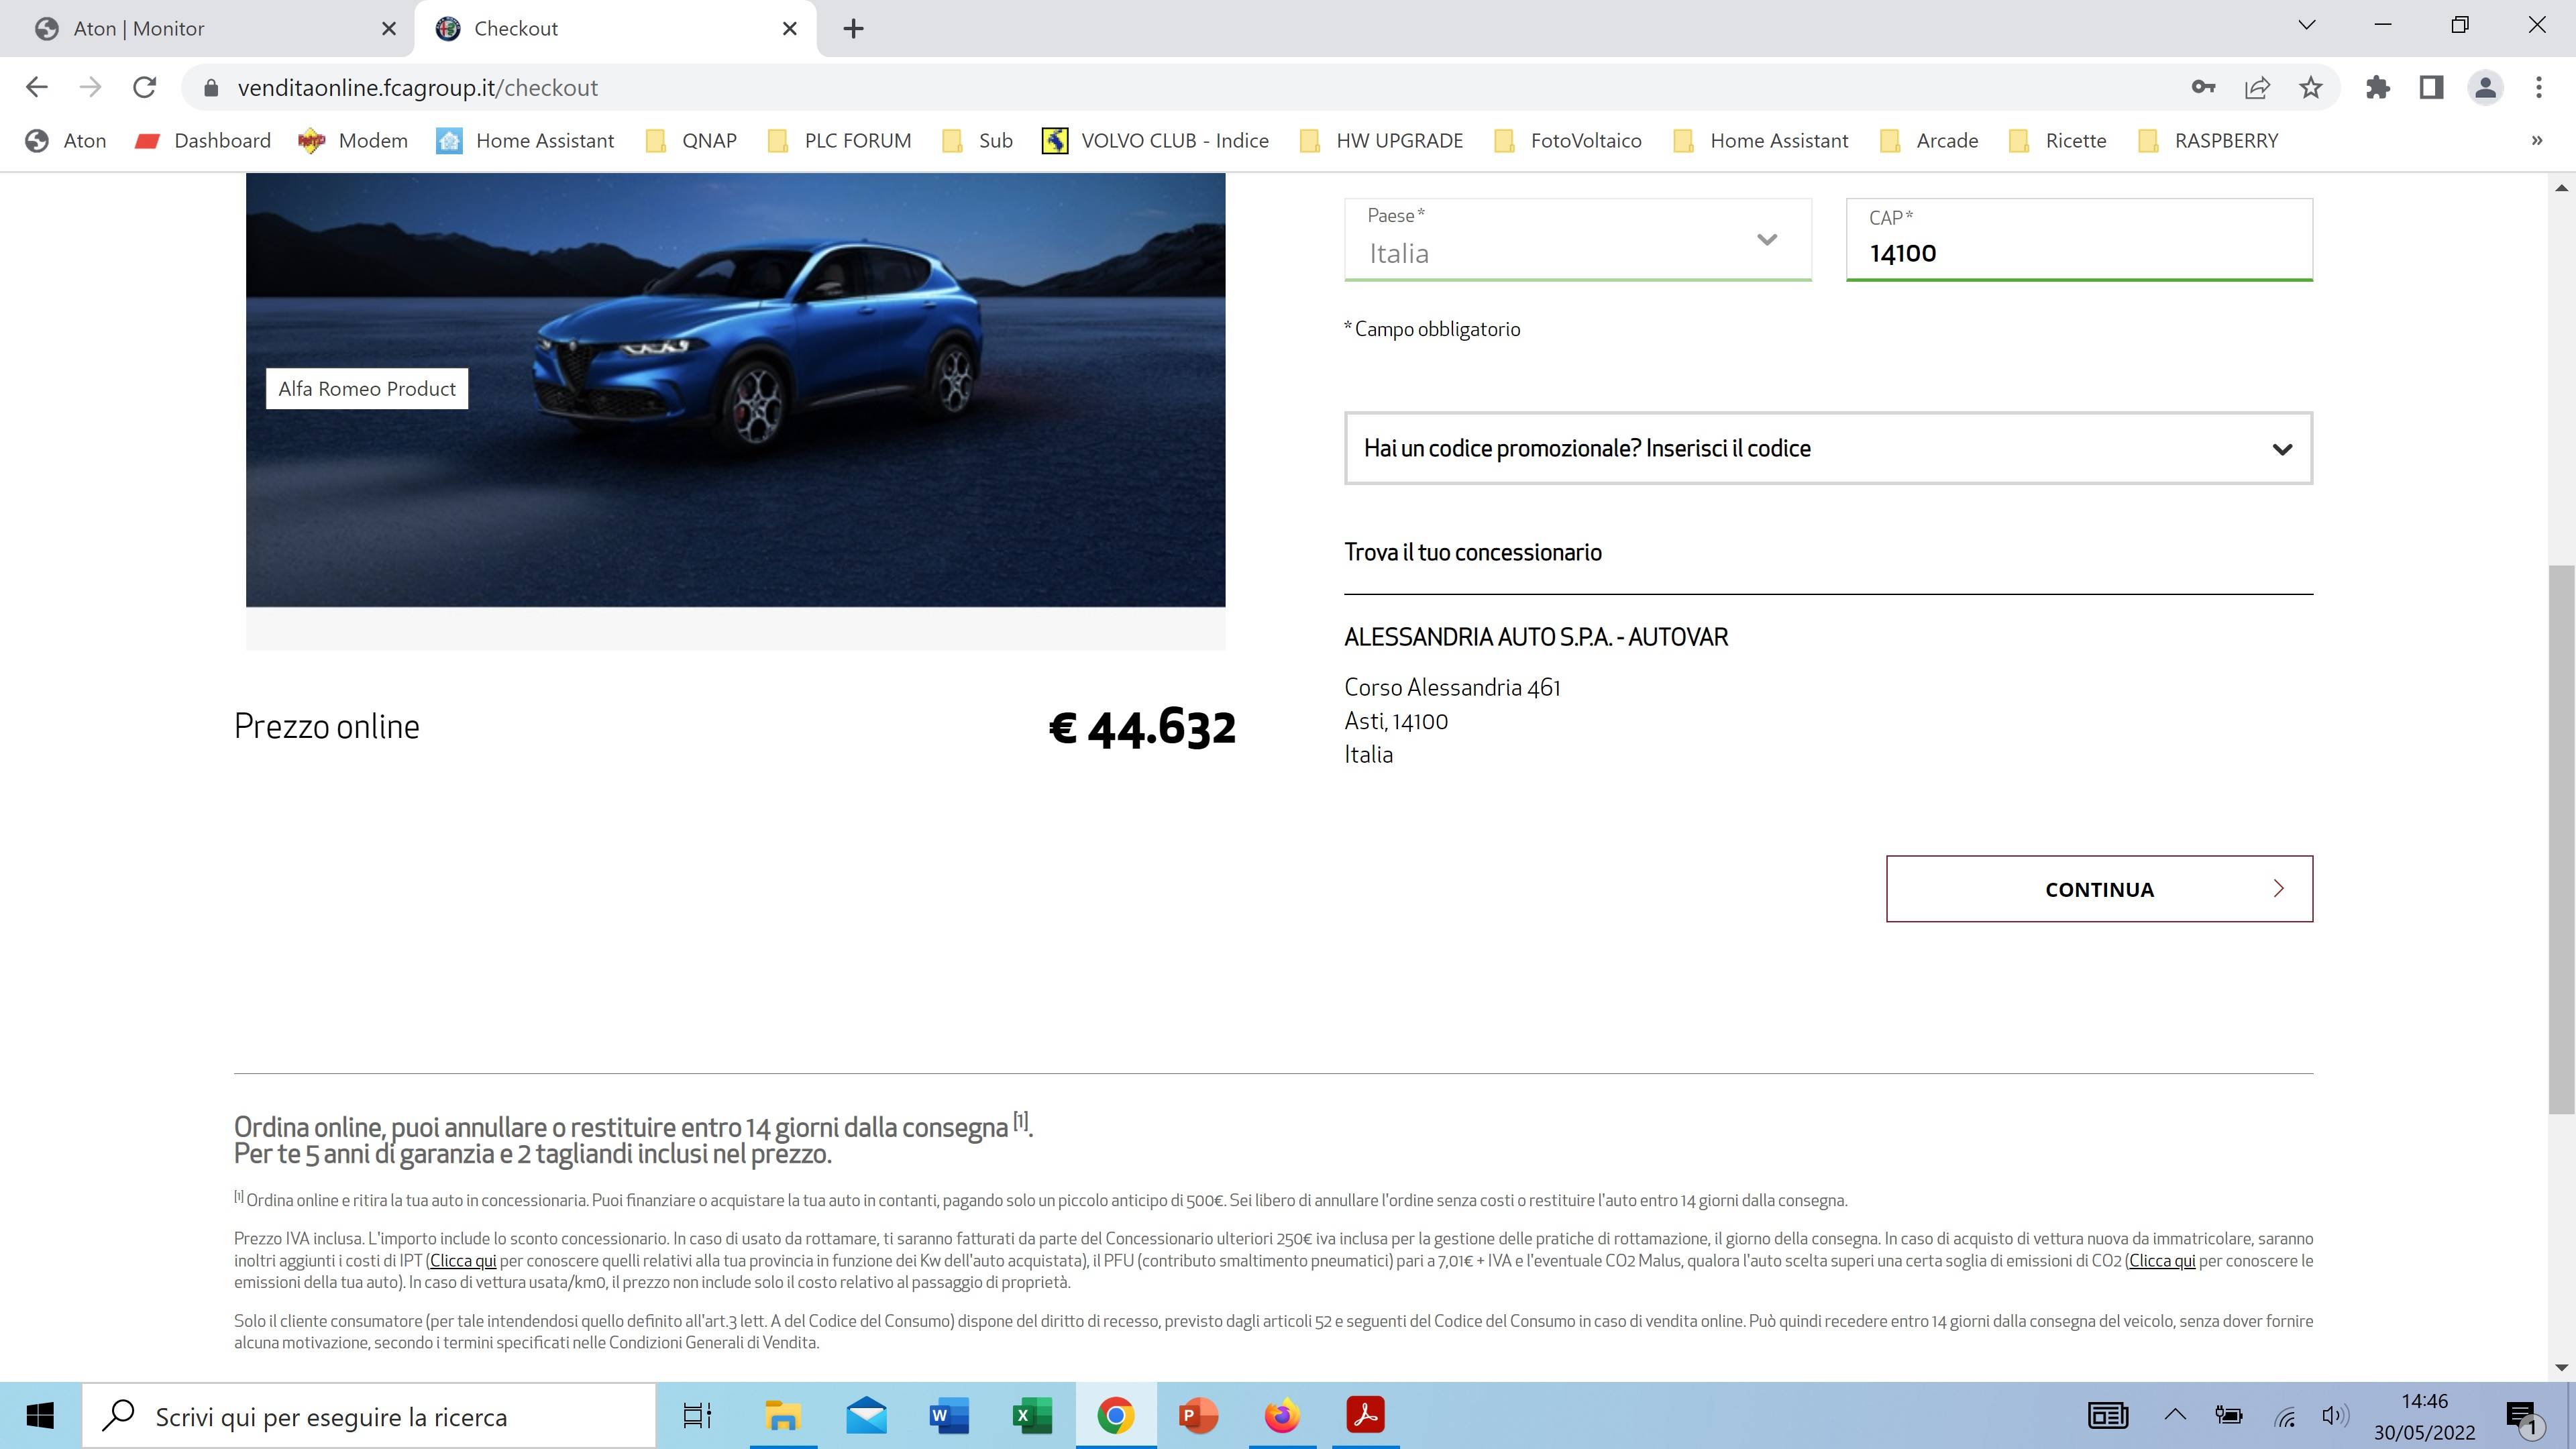Image resolution: width=2576 pixels, height=1449 pixels.
Task: Click the address bar URL
Action: (418, 88)
